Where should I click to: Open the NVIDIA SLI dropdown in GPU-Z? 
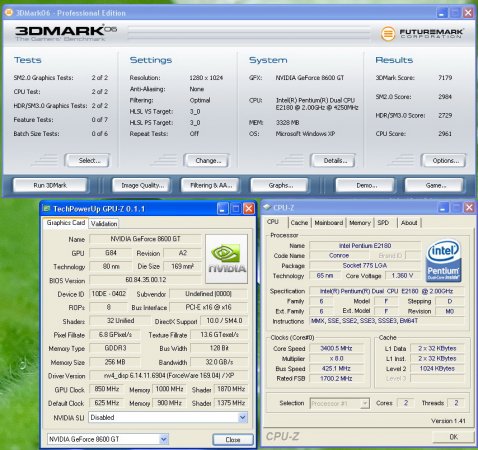(243, 417)
